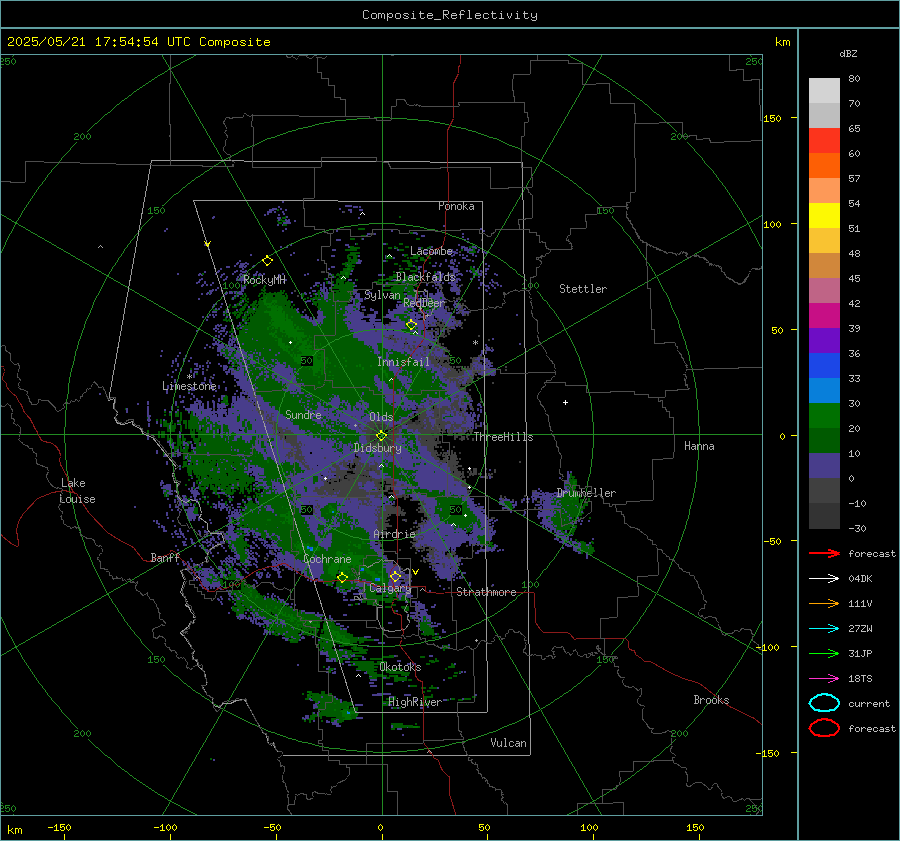This screenshot has width=900, height=841.
Task: Click the yellow diamond marker near RockyMH
Action: point(267,261)
